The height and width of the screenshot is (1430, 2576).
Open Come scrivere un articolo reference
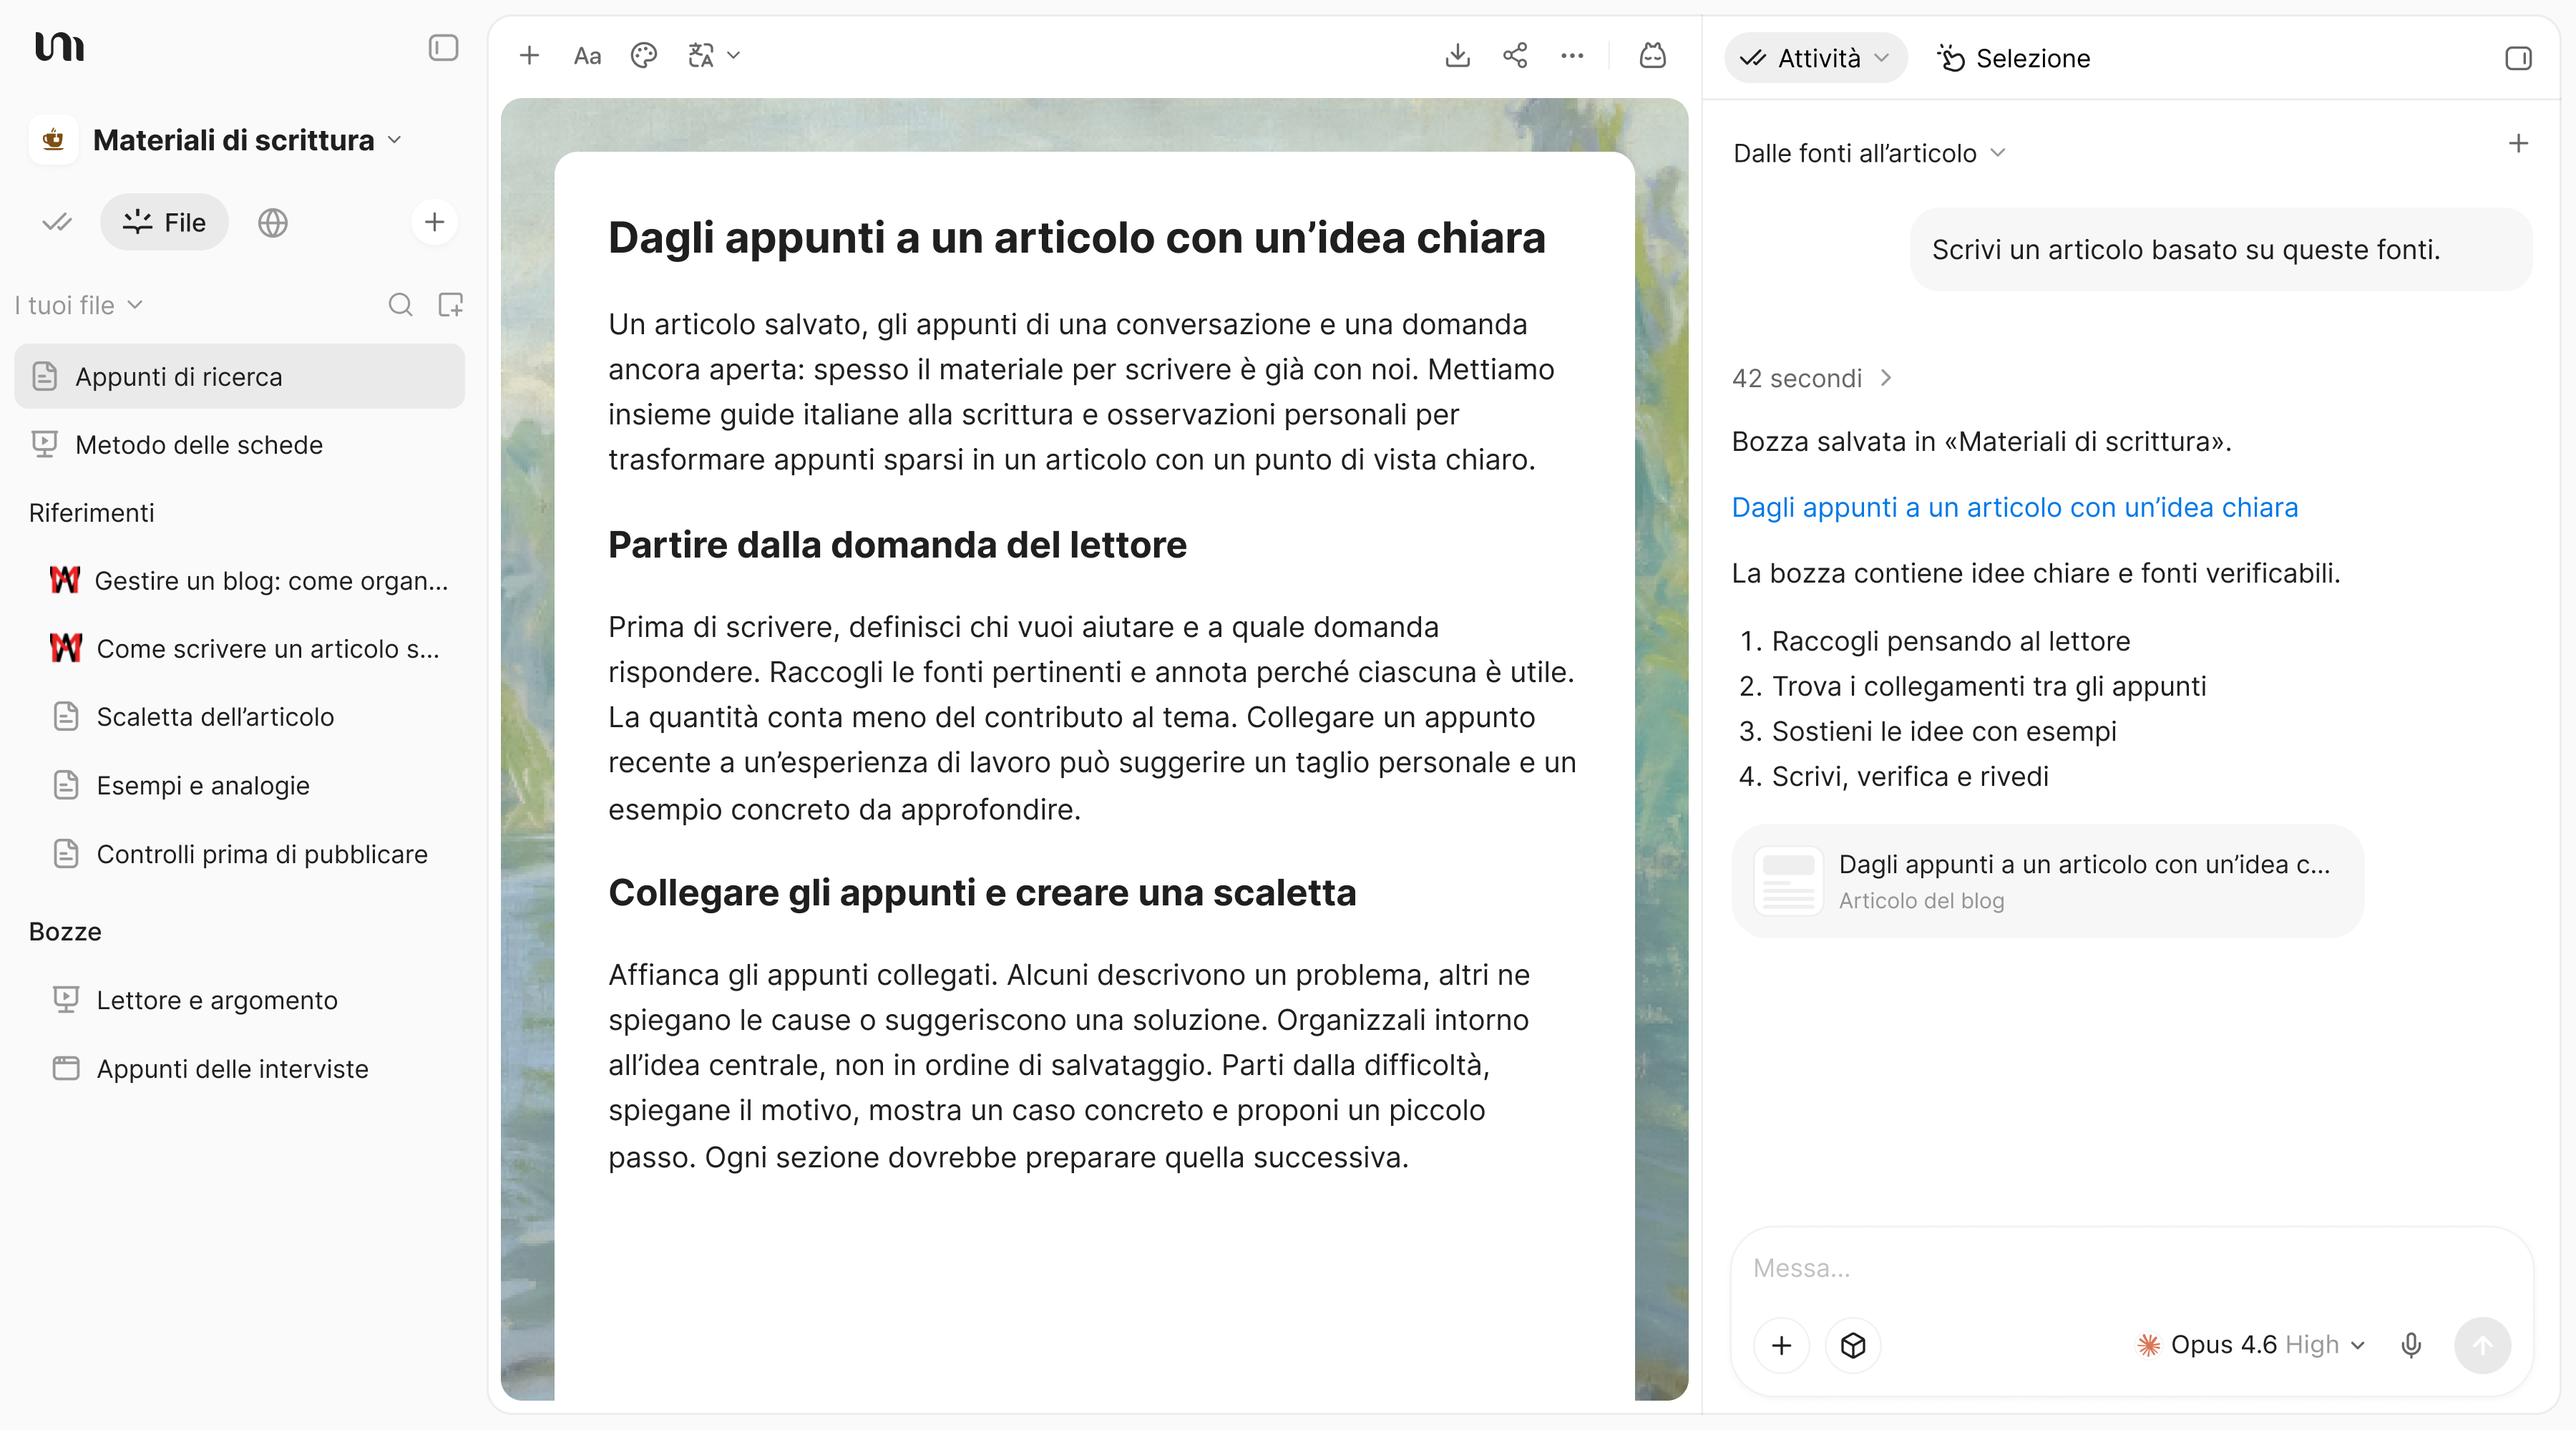point(249,649)
